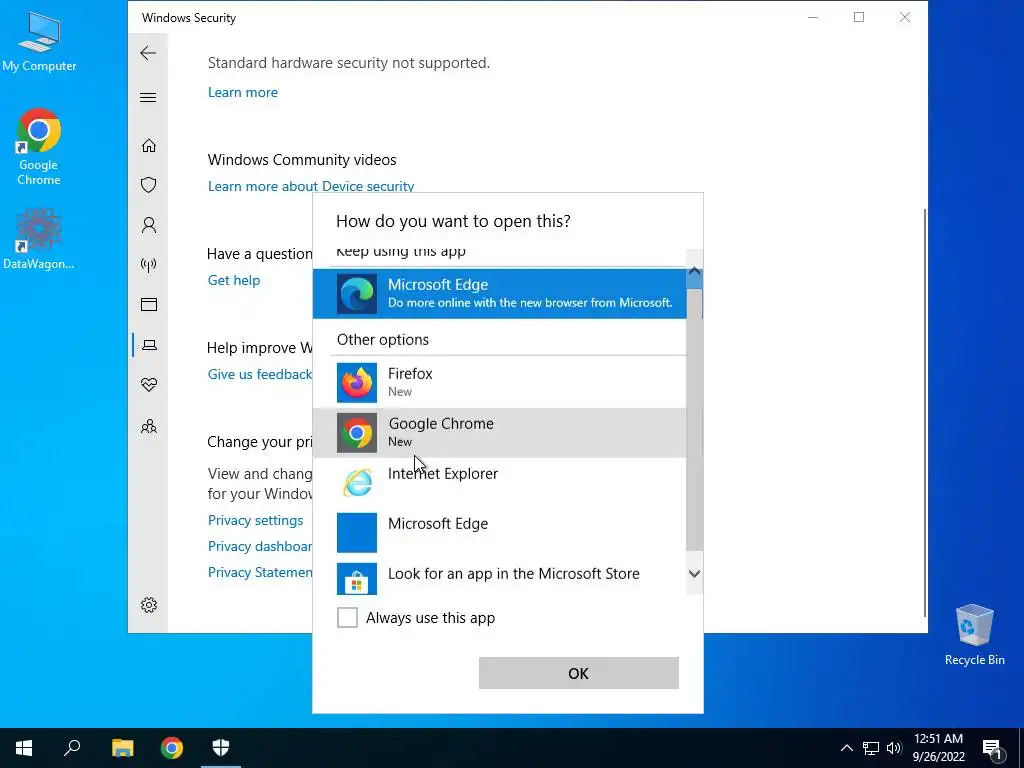
Task: Open the Windows Start menu
Action: coord(24,748)
